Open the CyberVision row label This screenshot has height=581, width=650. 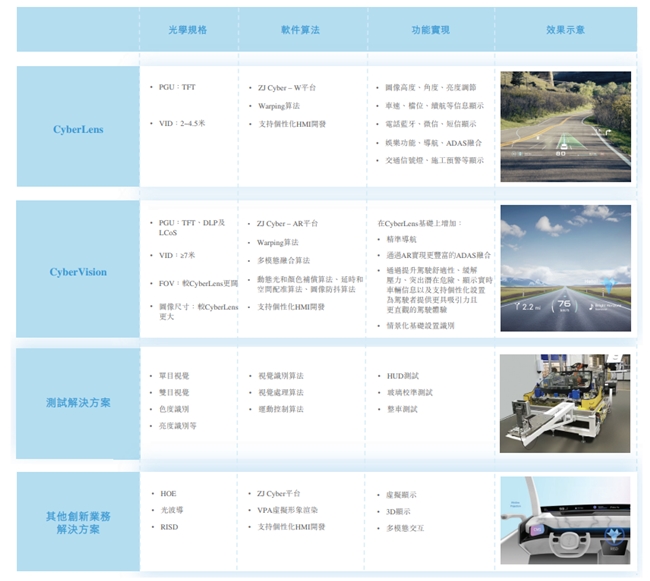(78, 272)
